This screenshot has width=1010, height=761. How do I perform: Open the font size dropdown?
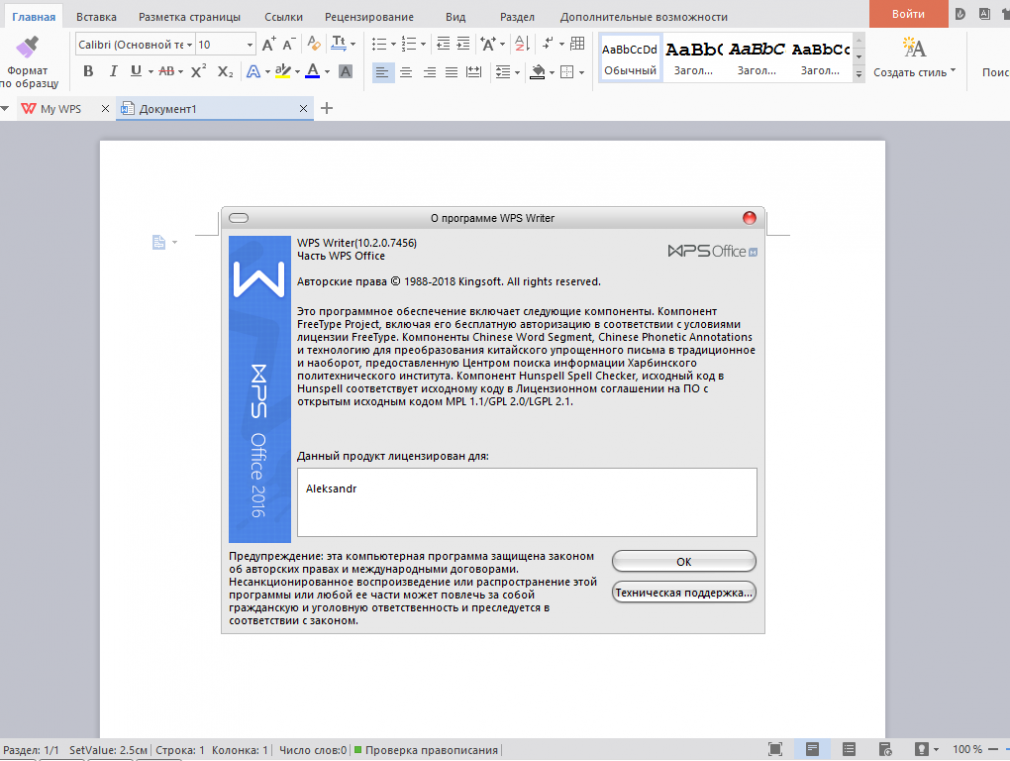pos(250,45)
